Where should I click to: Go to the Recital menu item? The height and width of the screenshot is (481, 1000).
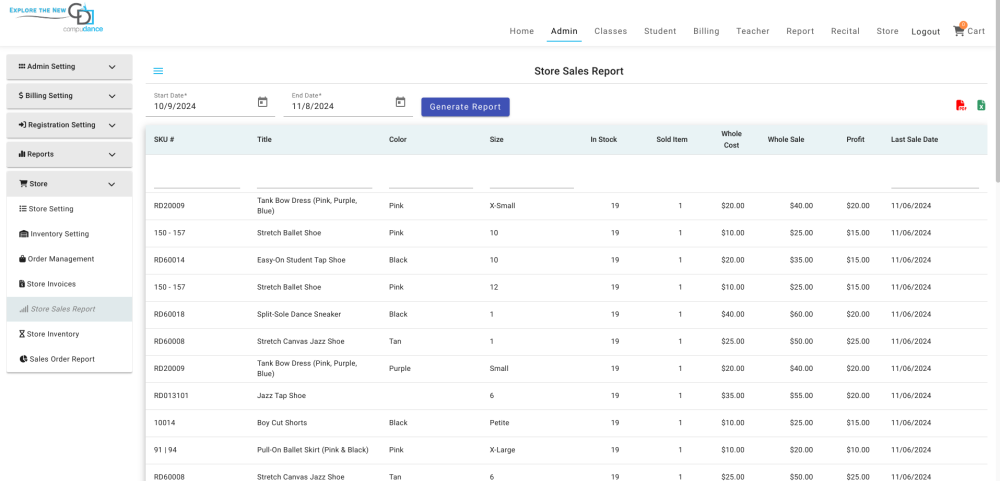(x=845, y=31)
